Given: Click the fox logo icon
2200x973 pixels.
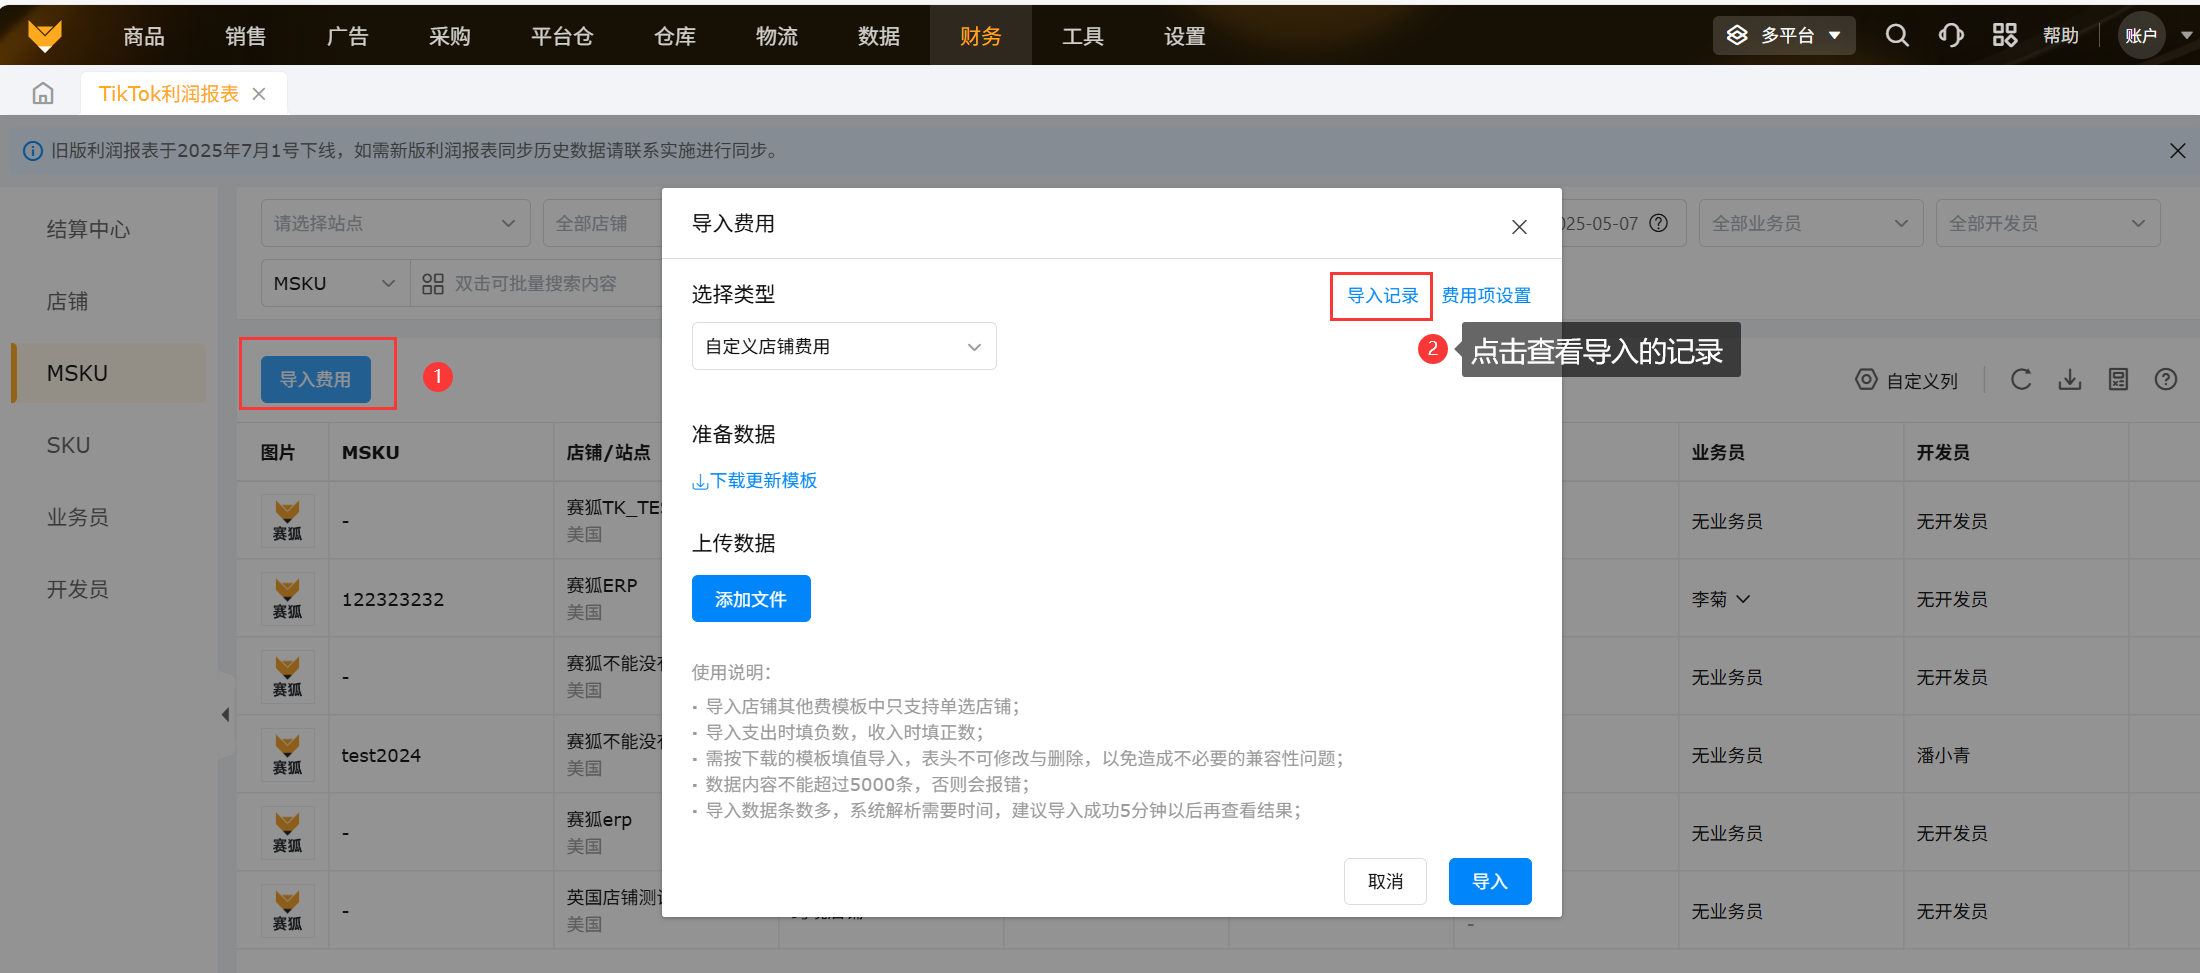Looking at the screenshot, I should coord(45,36).
